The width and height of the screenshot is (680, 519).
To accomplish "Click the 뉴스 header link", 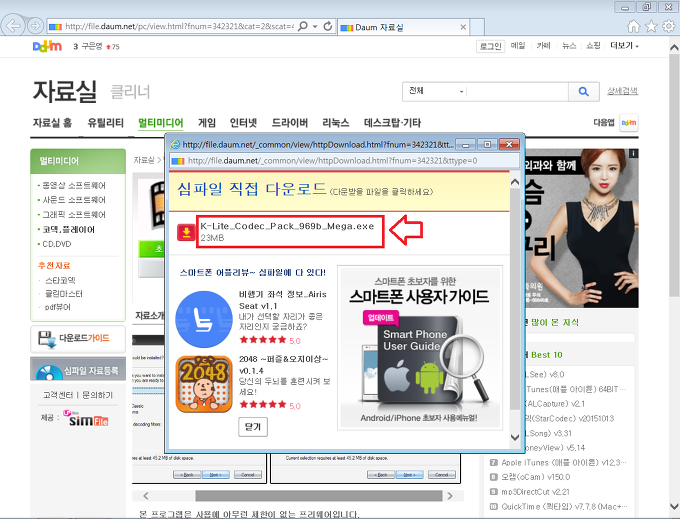I will pos(569,46).
